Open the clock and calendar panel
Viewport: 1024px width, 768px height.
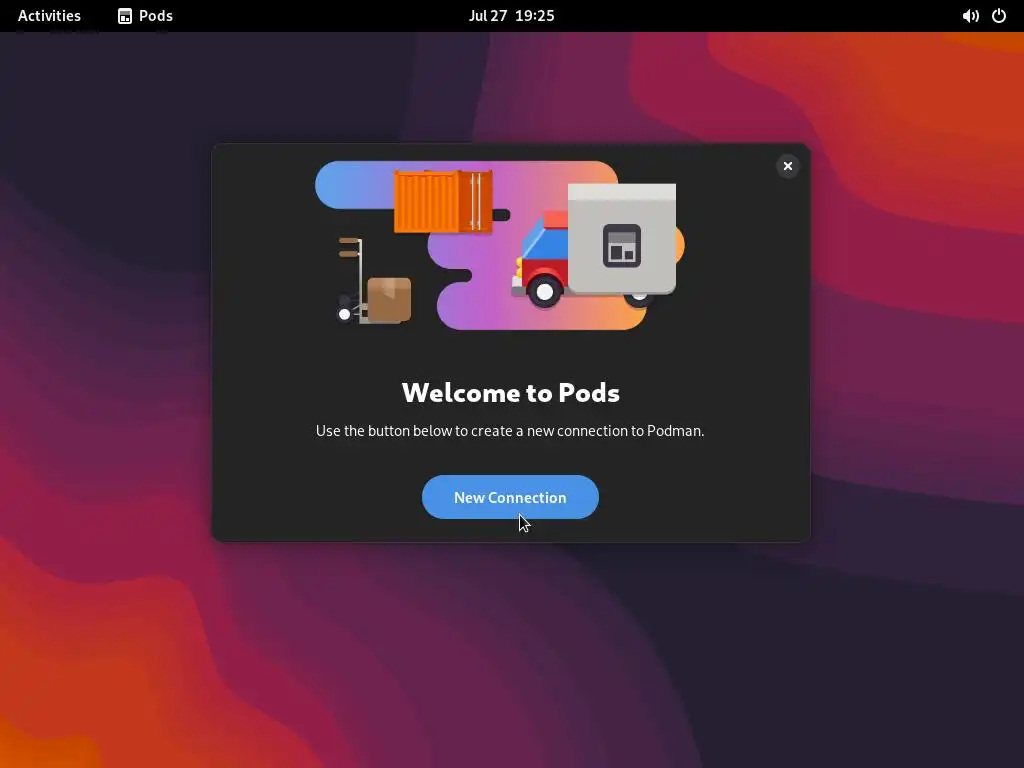511,16
